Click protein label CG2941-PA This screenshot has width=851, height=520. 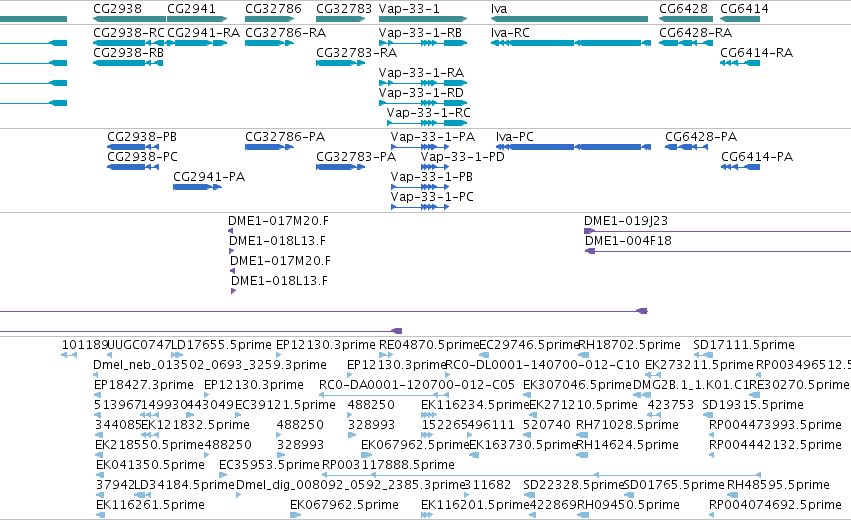click(209, 177)
